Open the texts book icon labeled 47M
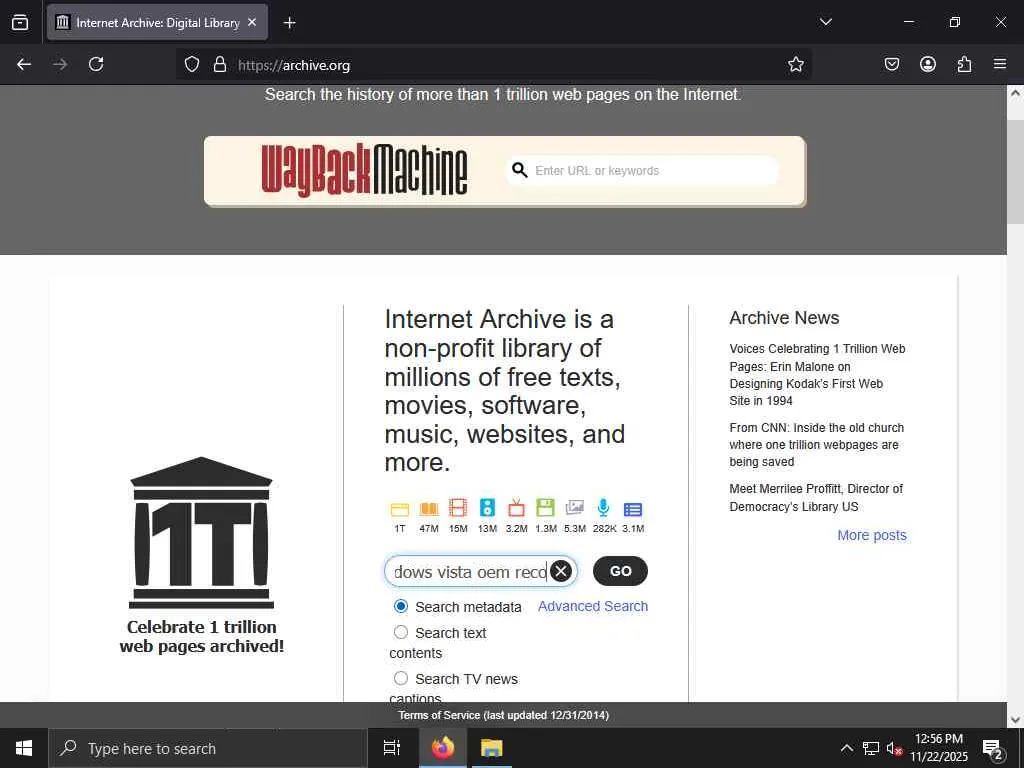The image size is (1024, 768). pos(429,509)
